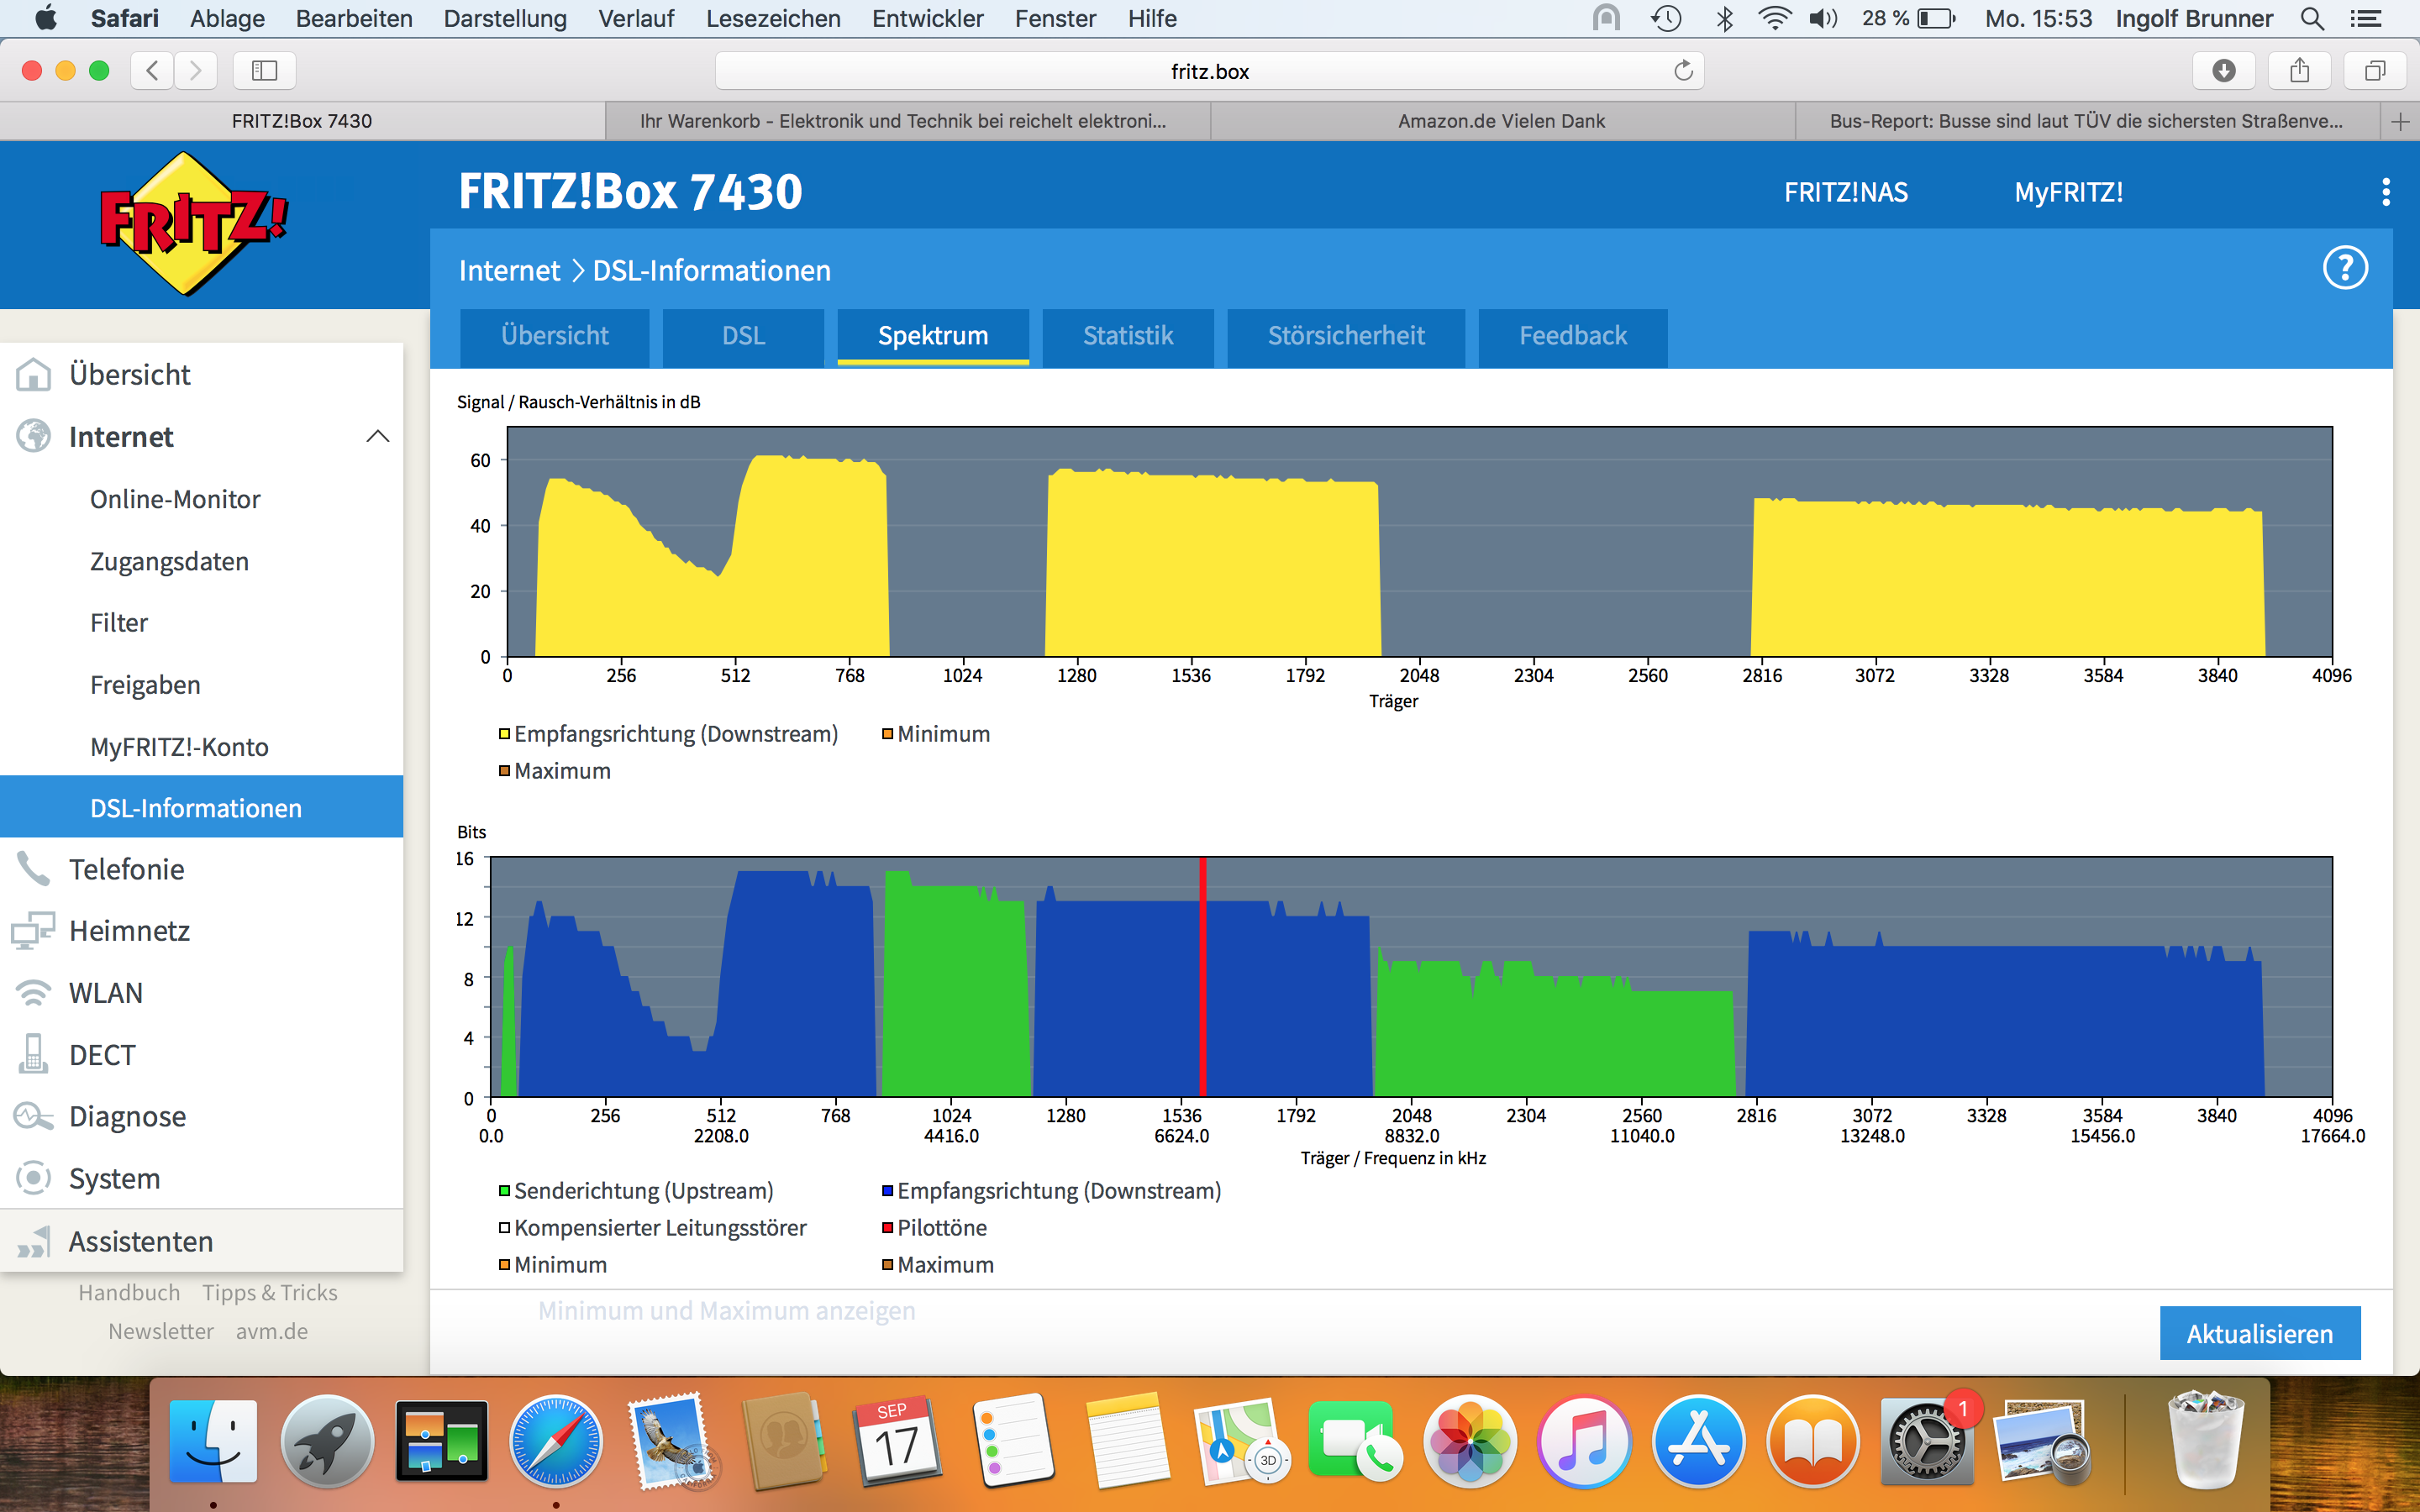
Task: Switch to the Statistik tab
Action: point(1127,336)
